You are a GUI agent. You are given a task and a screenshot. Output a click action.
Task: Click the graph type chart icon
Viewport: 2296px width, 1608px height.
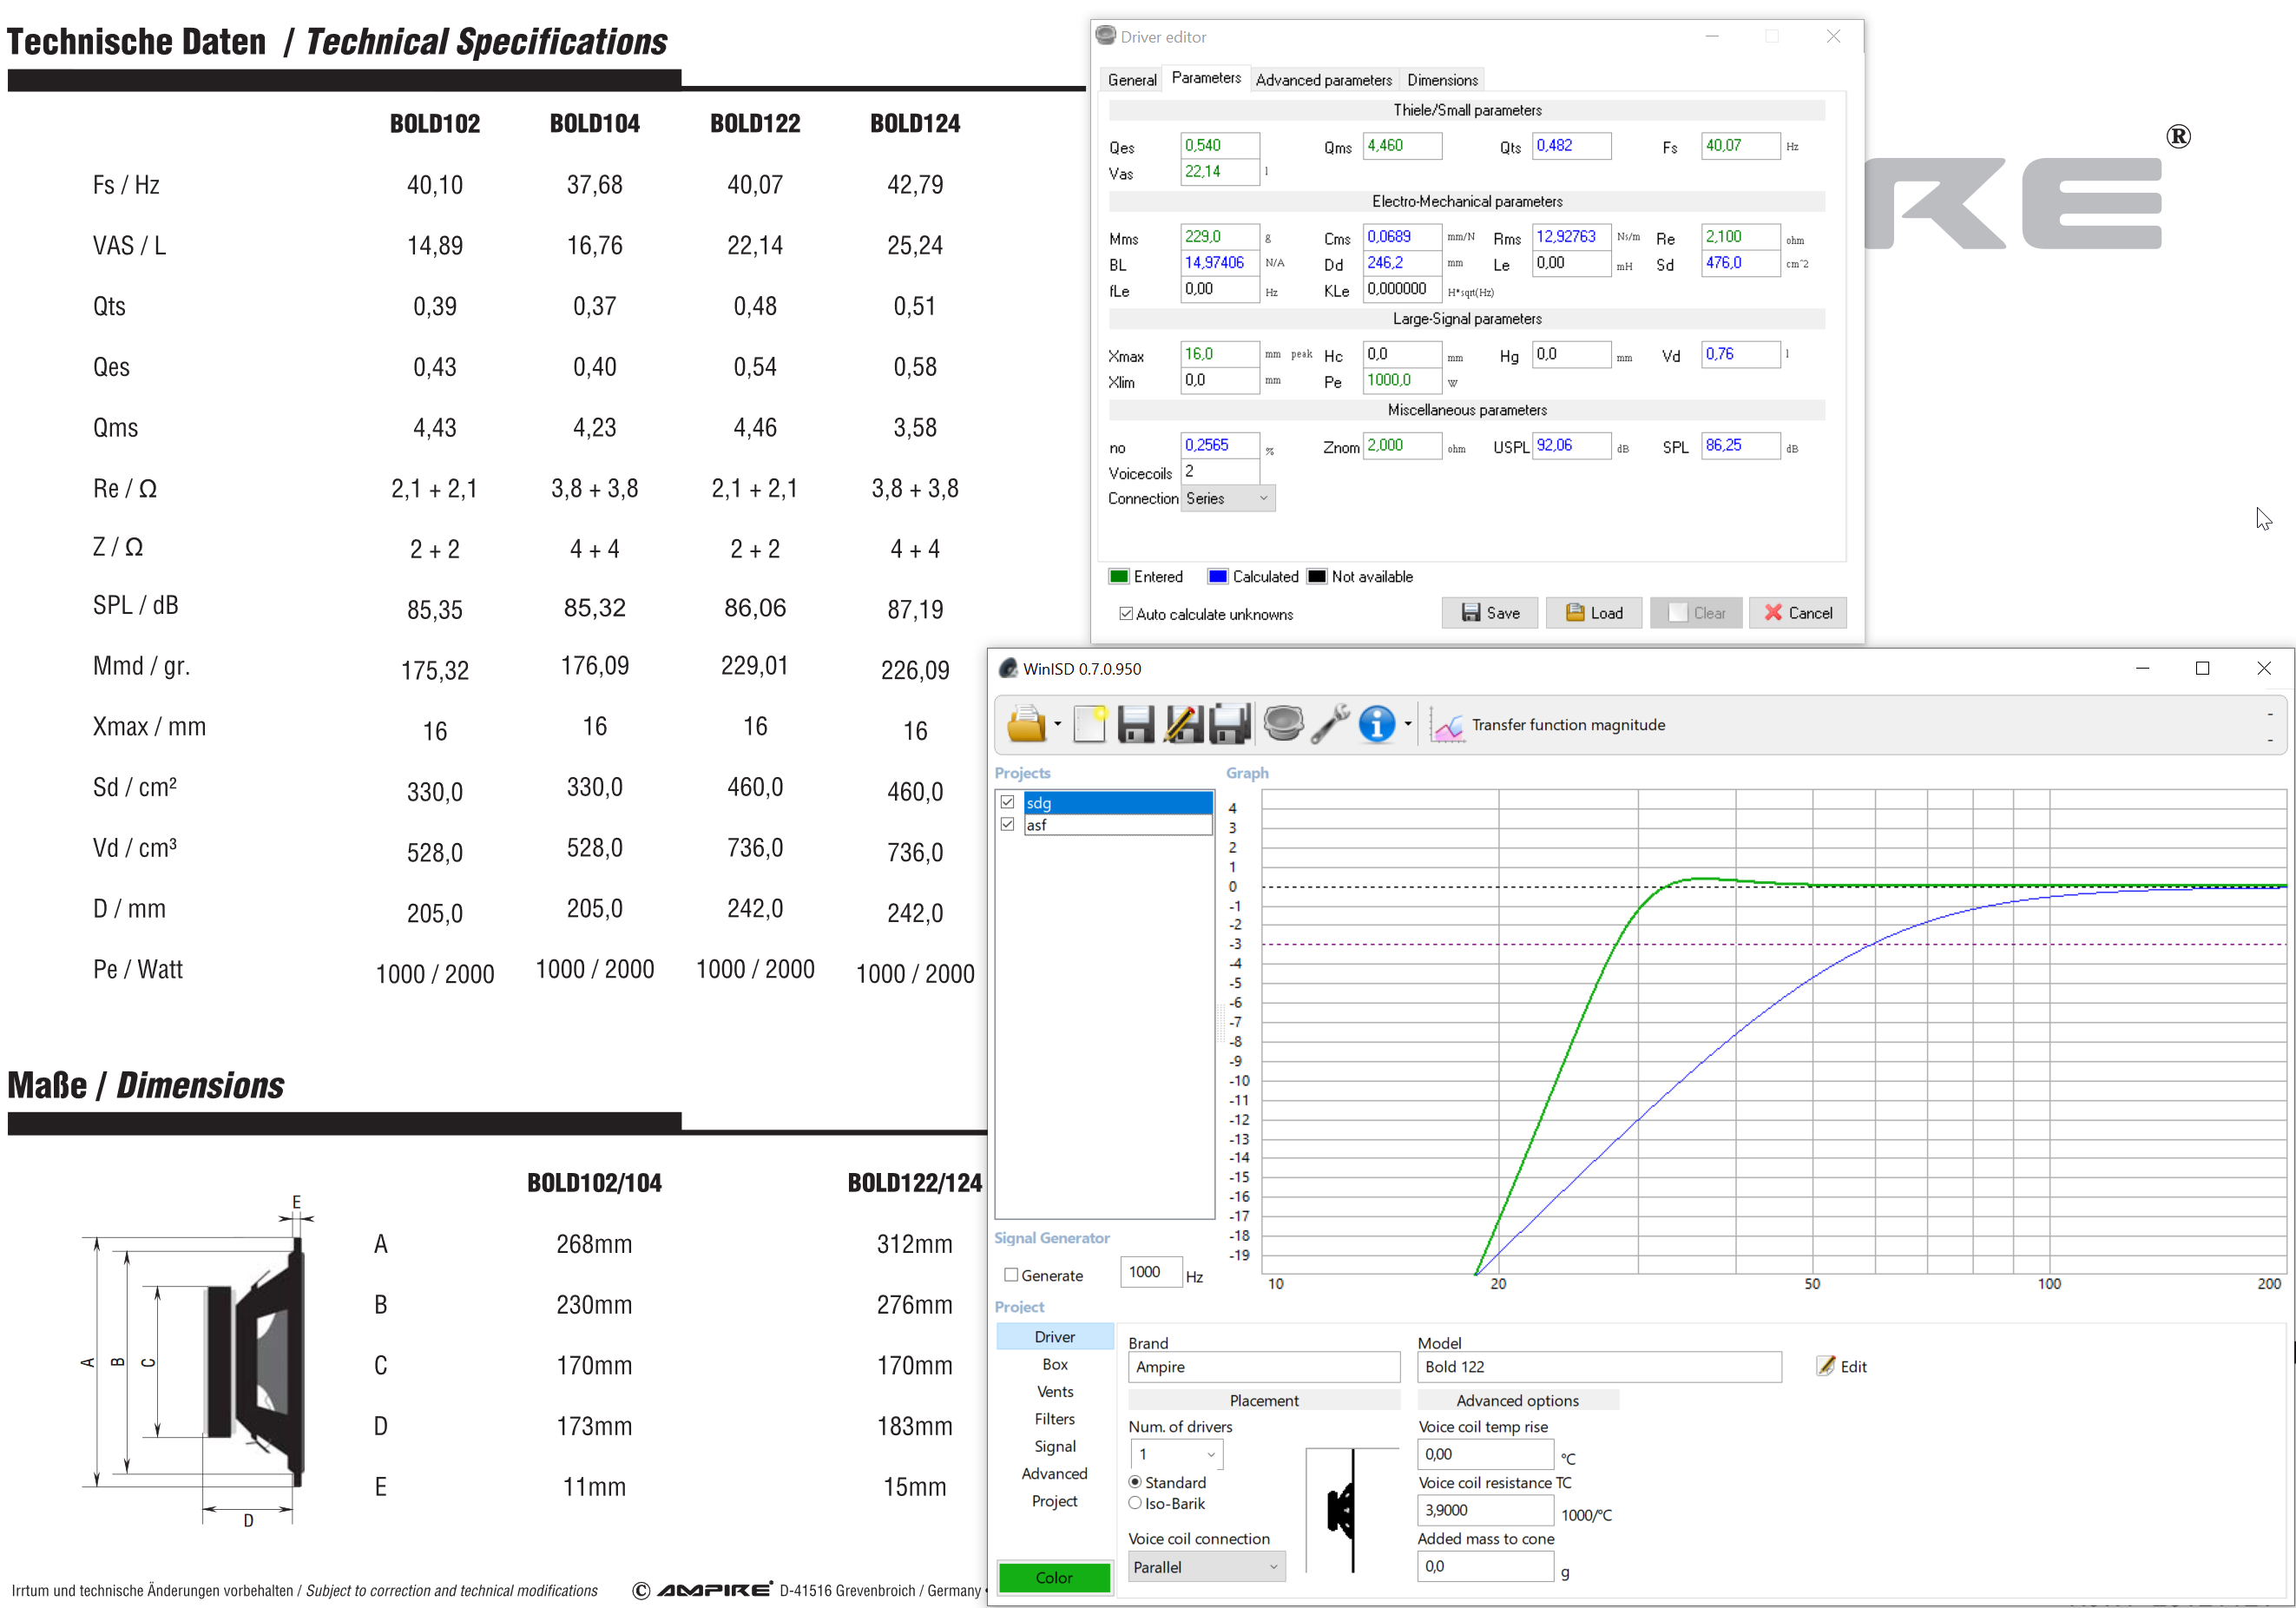coord(1447,725)
